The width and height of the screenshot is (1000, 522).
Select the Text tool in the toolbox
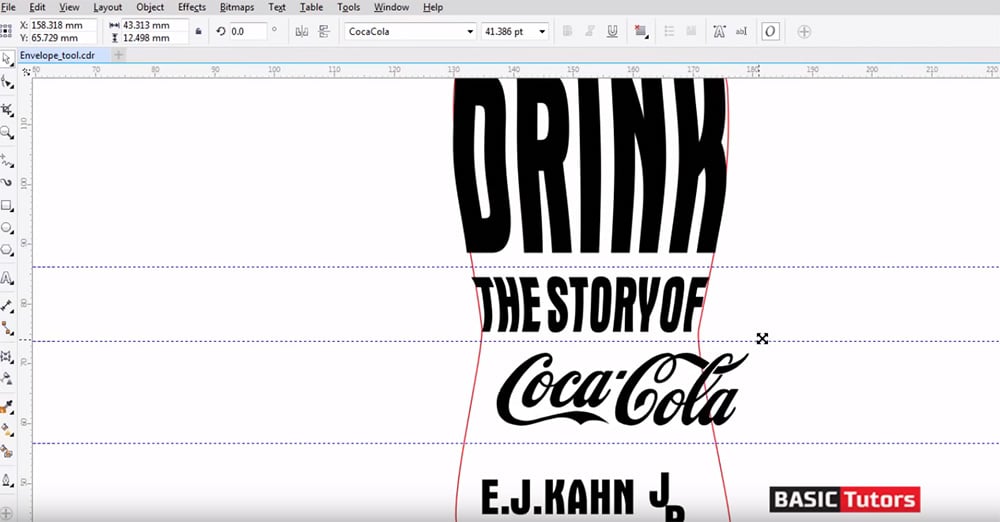click(7, 278)
